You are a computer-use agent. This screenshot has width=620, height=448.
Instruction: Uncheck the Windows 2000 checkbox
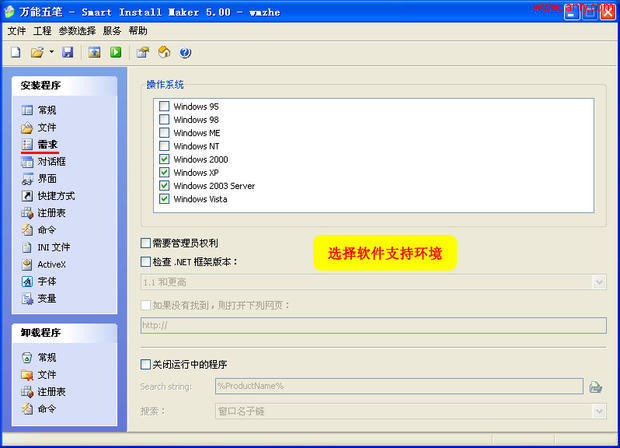pos(164,159)
